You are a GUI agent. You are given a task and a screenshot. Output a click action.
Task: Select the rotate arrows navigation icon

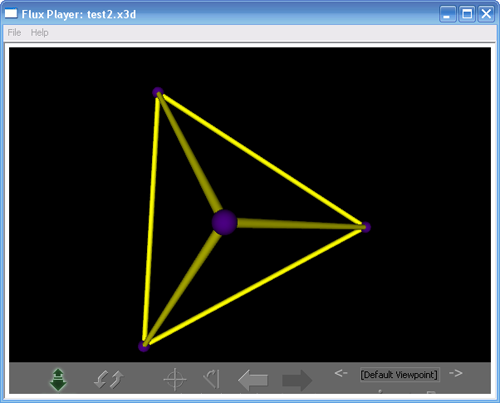[x=109, y=380]
